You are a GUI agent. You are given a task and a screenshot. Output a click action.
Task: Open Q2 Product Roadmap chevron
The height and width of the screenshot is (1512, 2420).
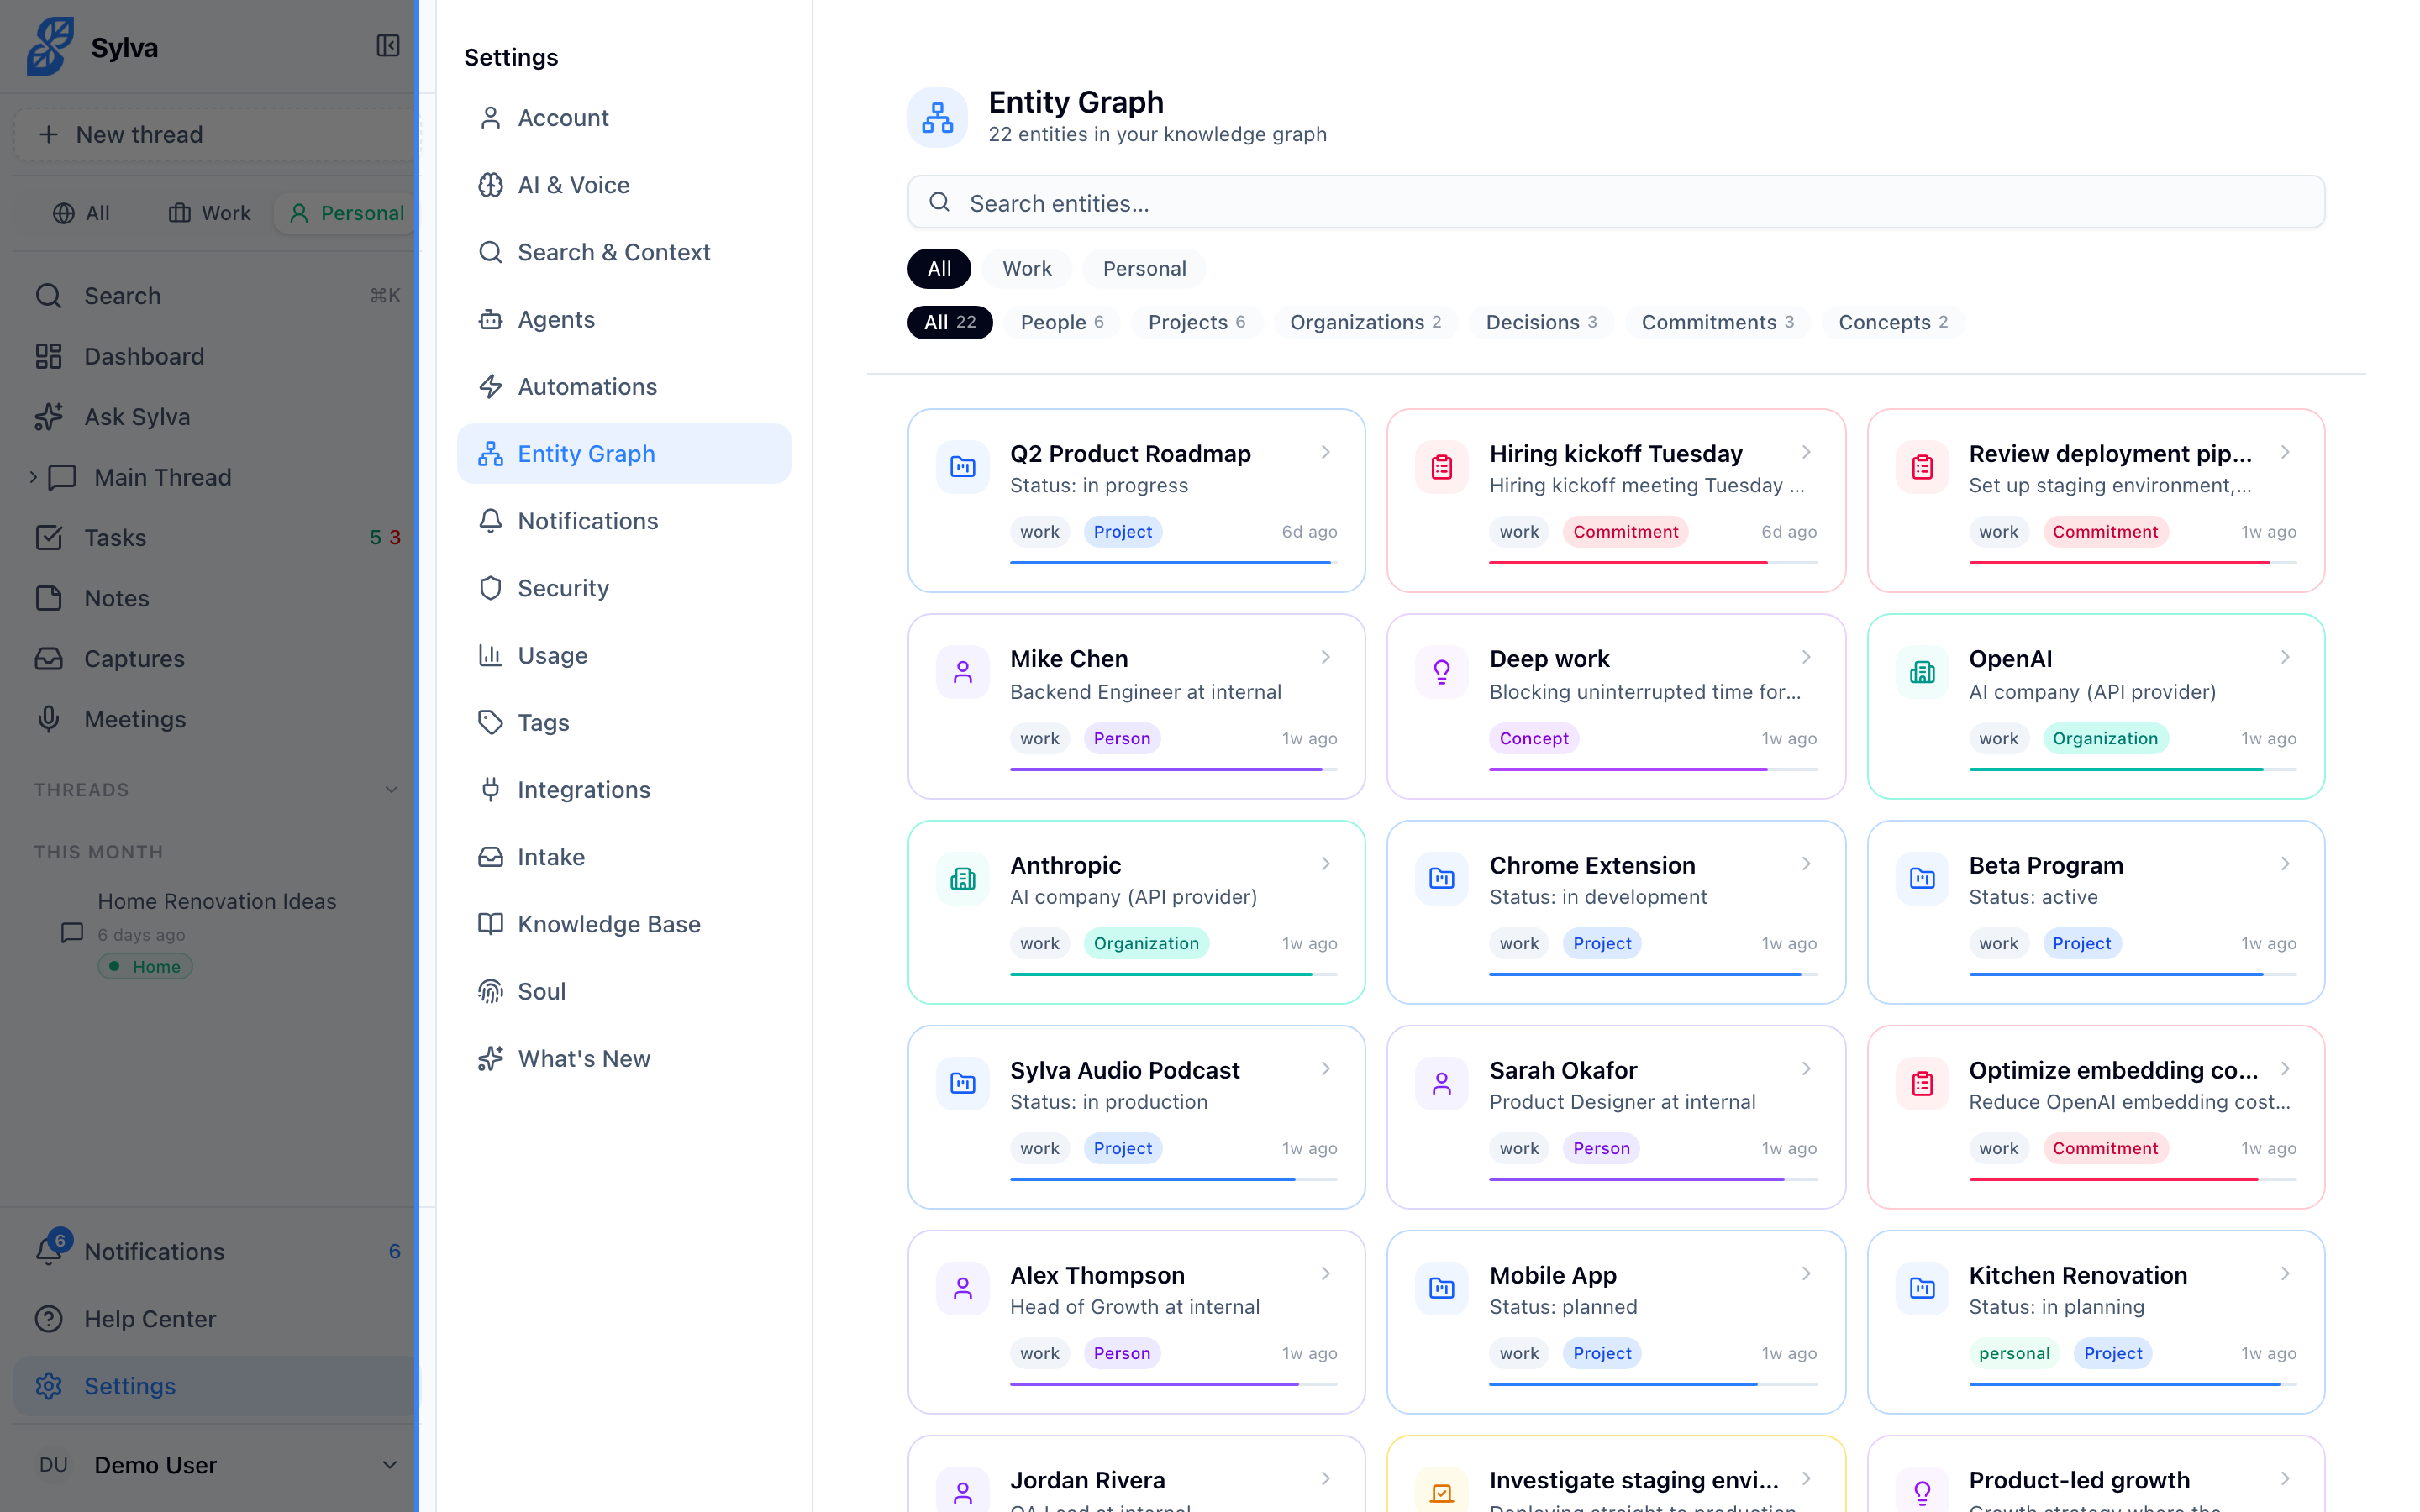pos(1325,453)
